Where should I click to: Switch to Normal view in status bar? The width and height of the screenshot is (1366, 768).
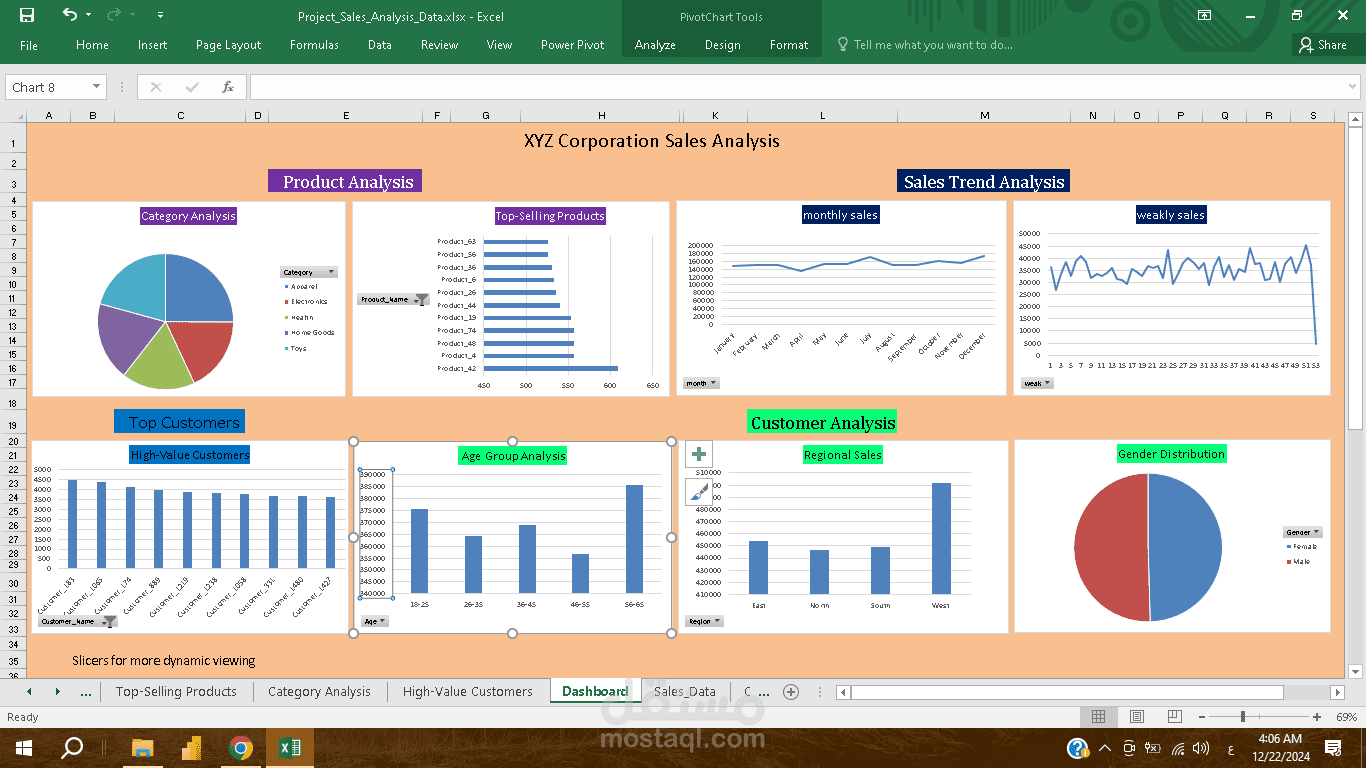pyautogui.click(x=1098, y=717)
